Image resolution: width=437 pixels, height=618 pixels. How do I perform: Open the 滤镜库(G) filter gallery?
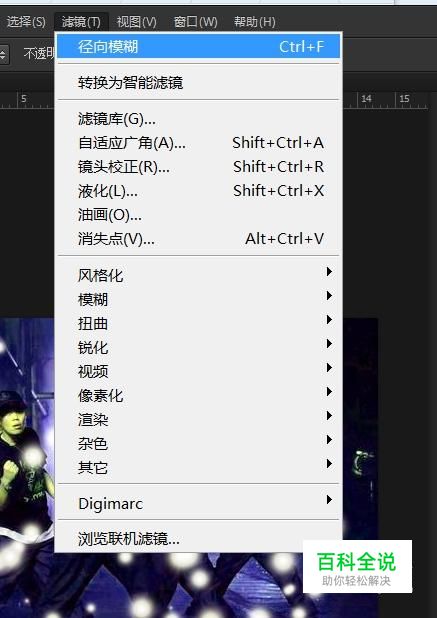click(198, 119)
